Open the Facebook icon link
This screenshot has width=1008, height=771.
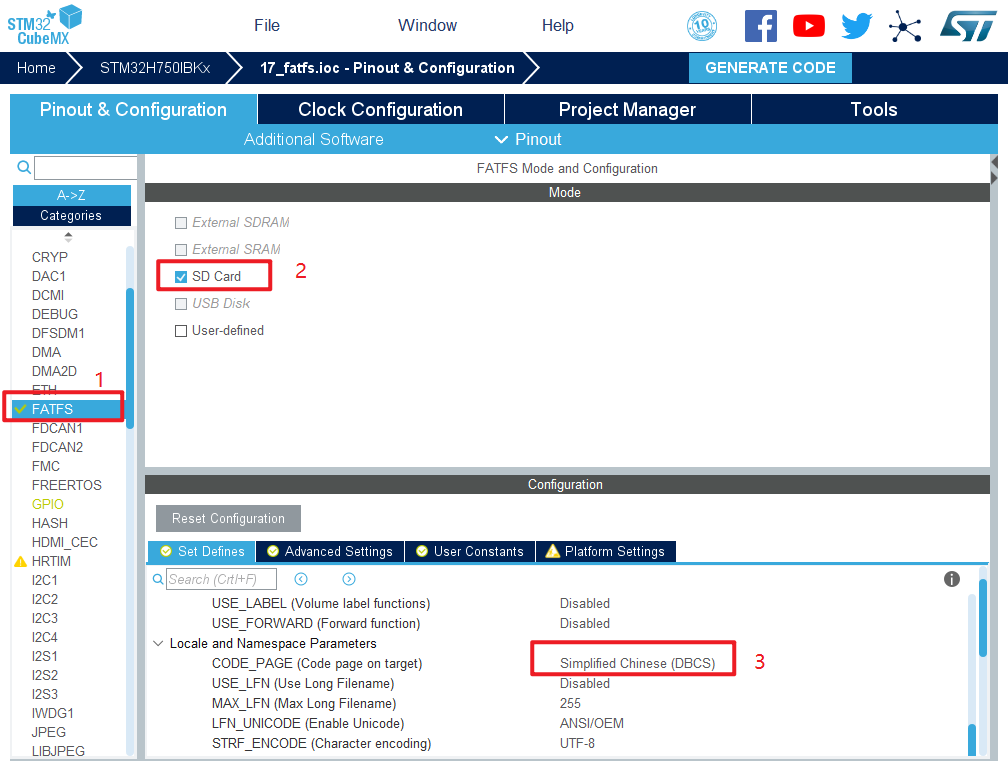pos(760,26)
